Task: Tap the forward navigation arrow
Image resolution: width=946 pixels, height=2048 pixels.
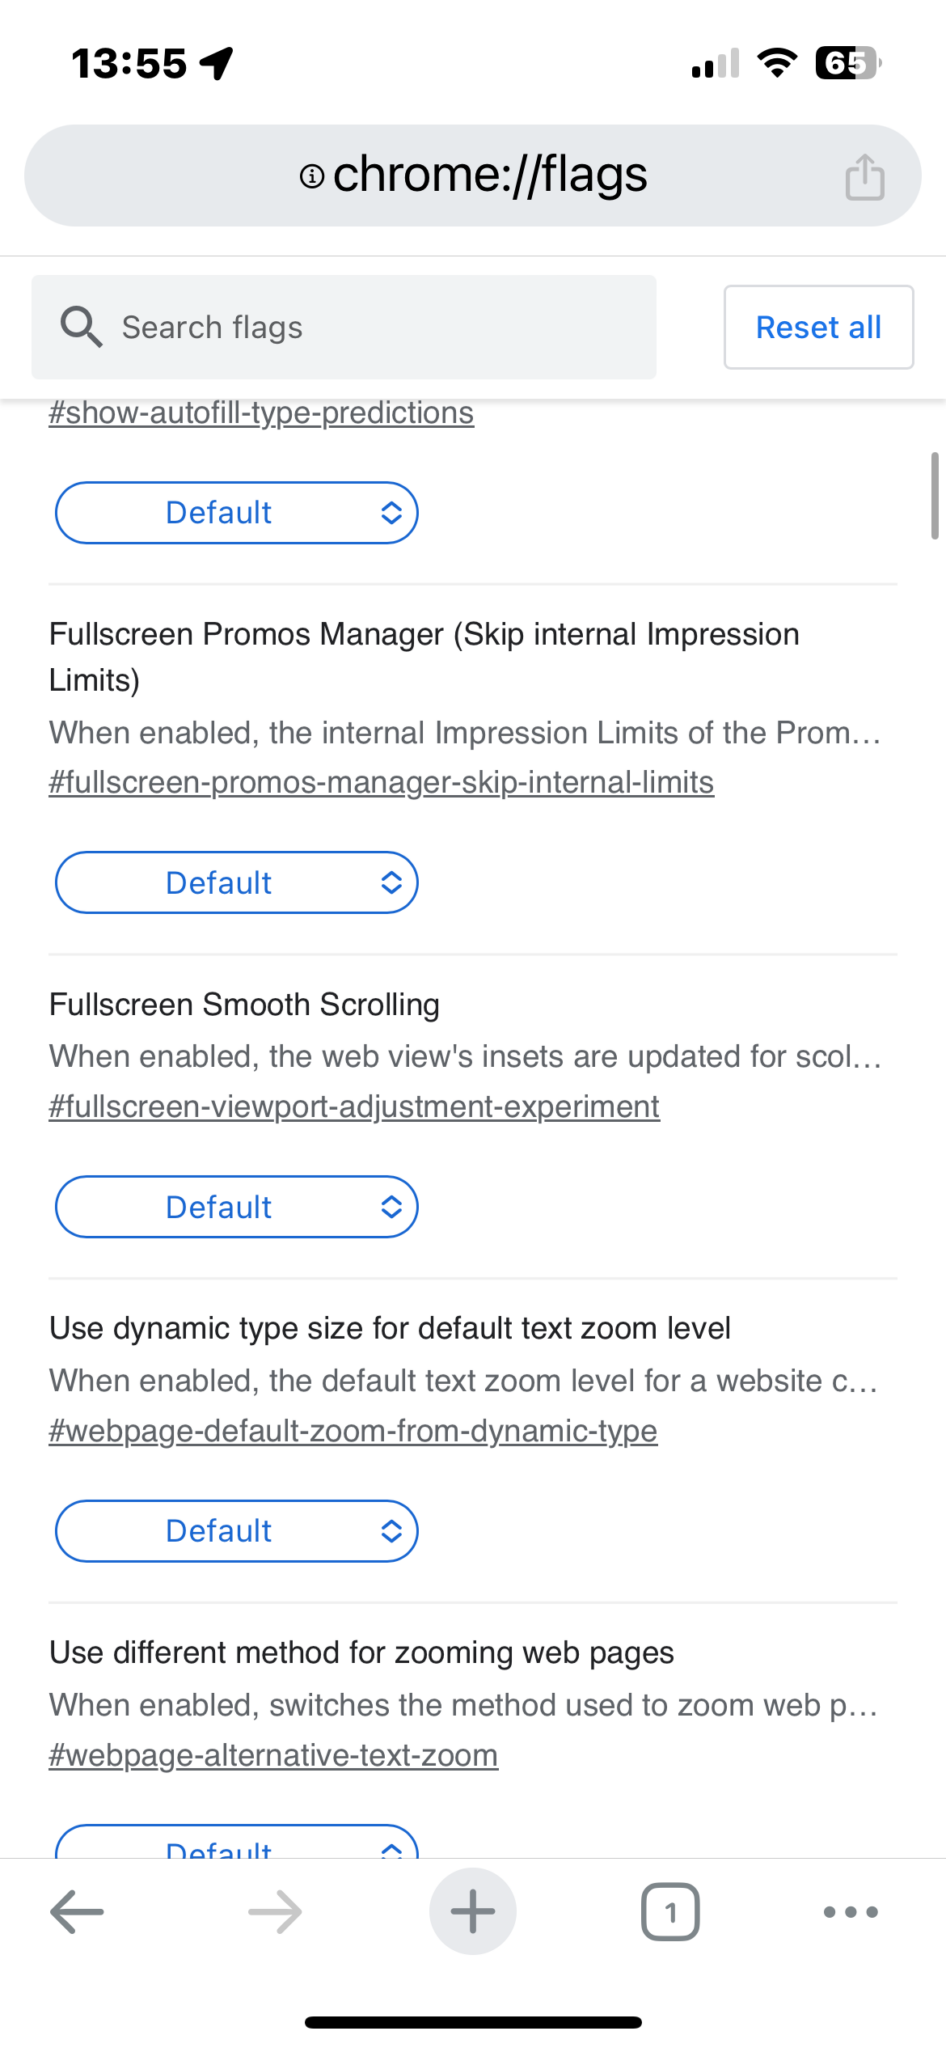Action: pos(272,1911)
